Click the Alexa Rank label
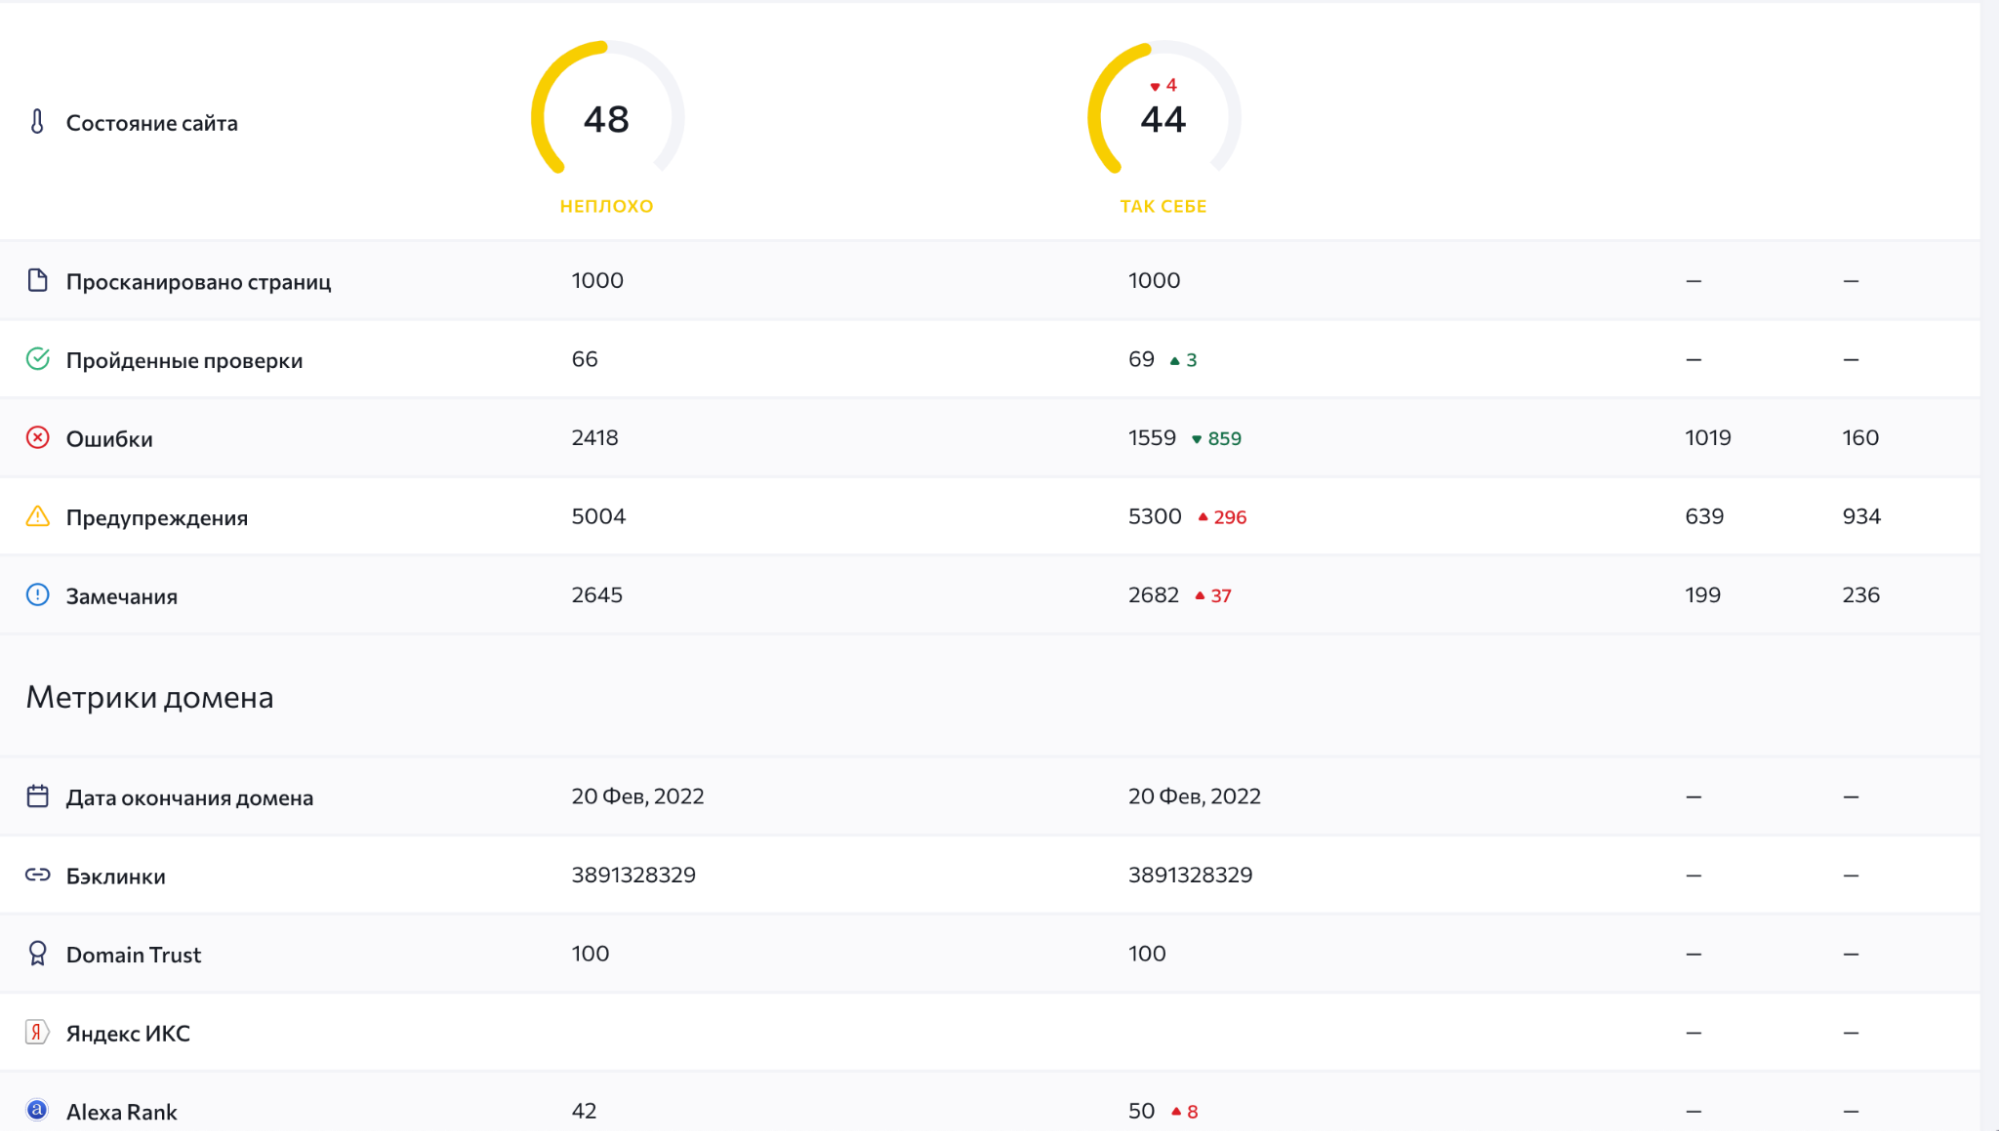1999x1132 pixels. [x=122, y=1111]
